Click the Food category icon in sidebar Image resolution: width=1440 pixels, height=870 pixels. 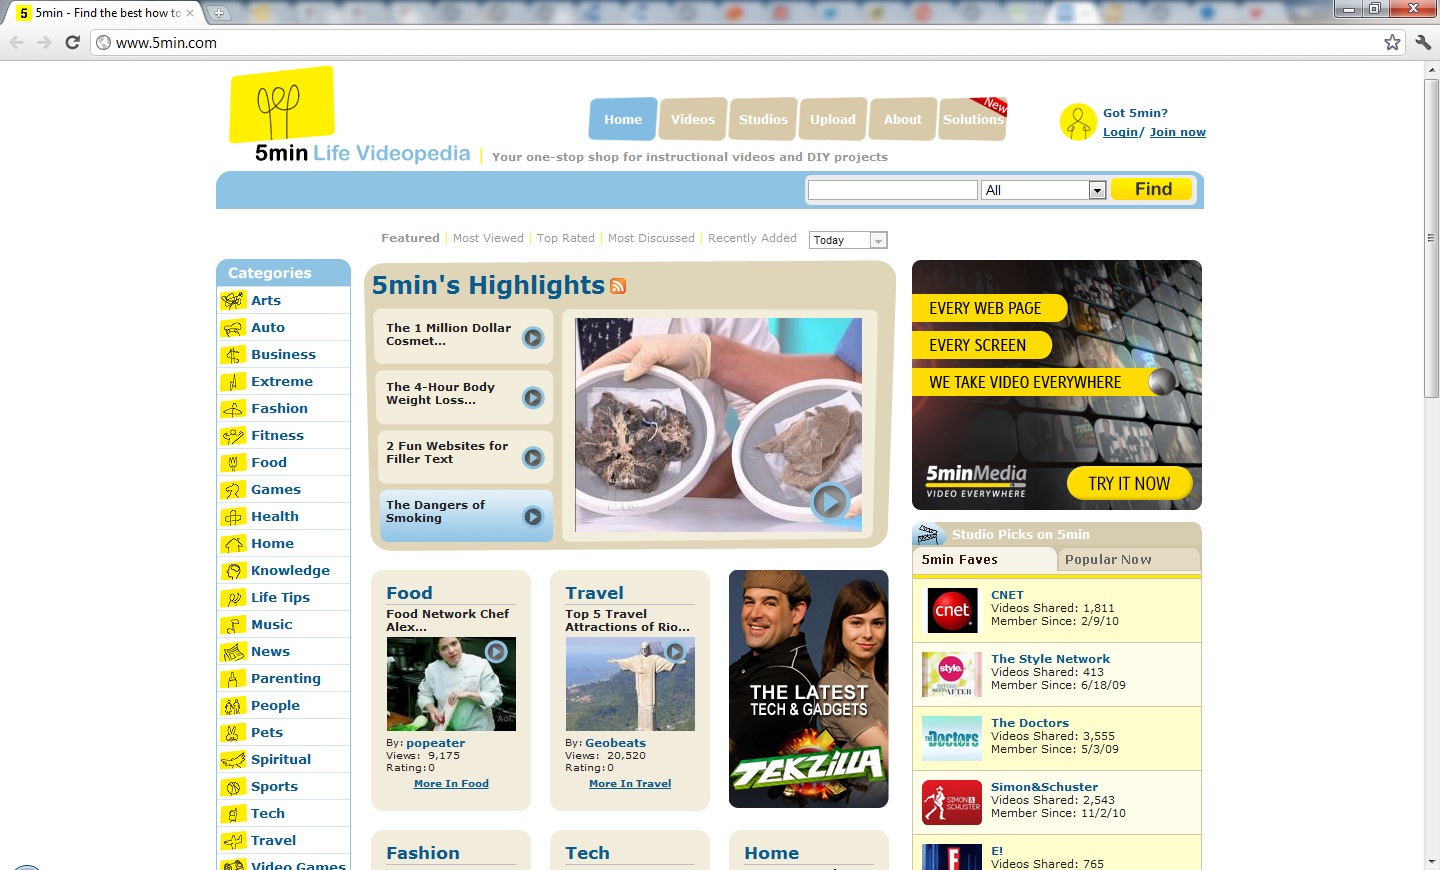(233, 462)
